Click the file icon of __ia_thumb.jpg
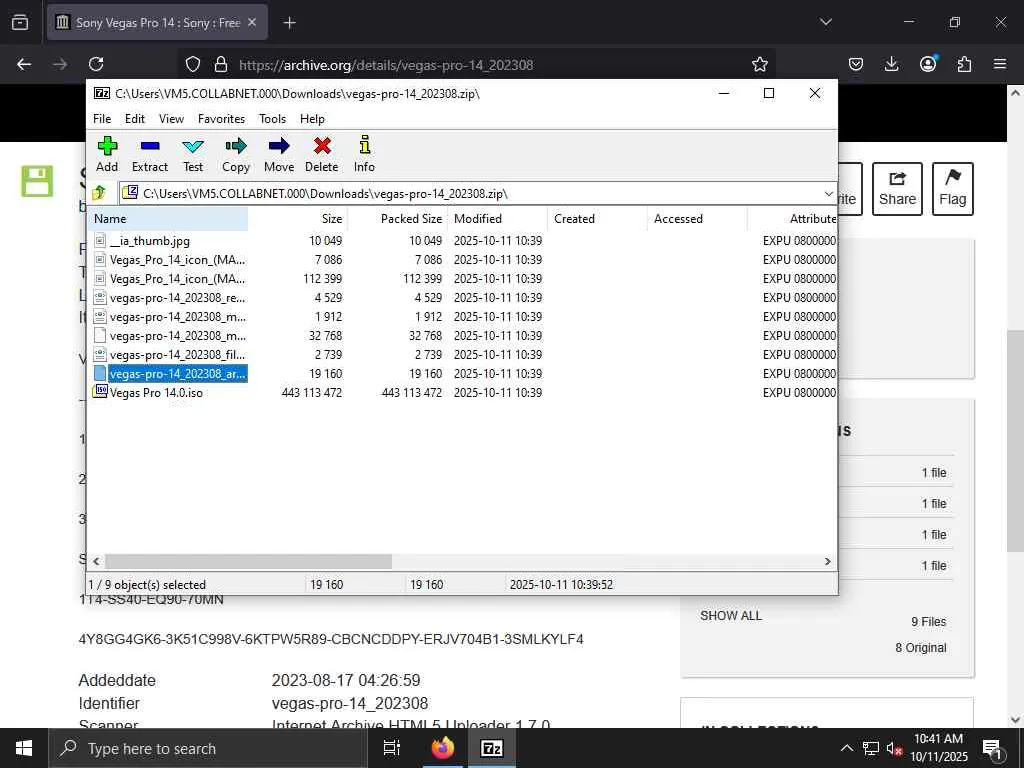 (x=100, y=241)
